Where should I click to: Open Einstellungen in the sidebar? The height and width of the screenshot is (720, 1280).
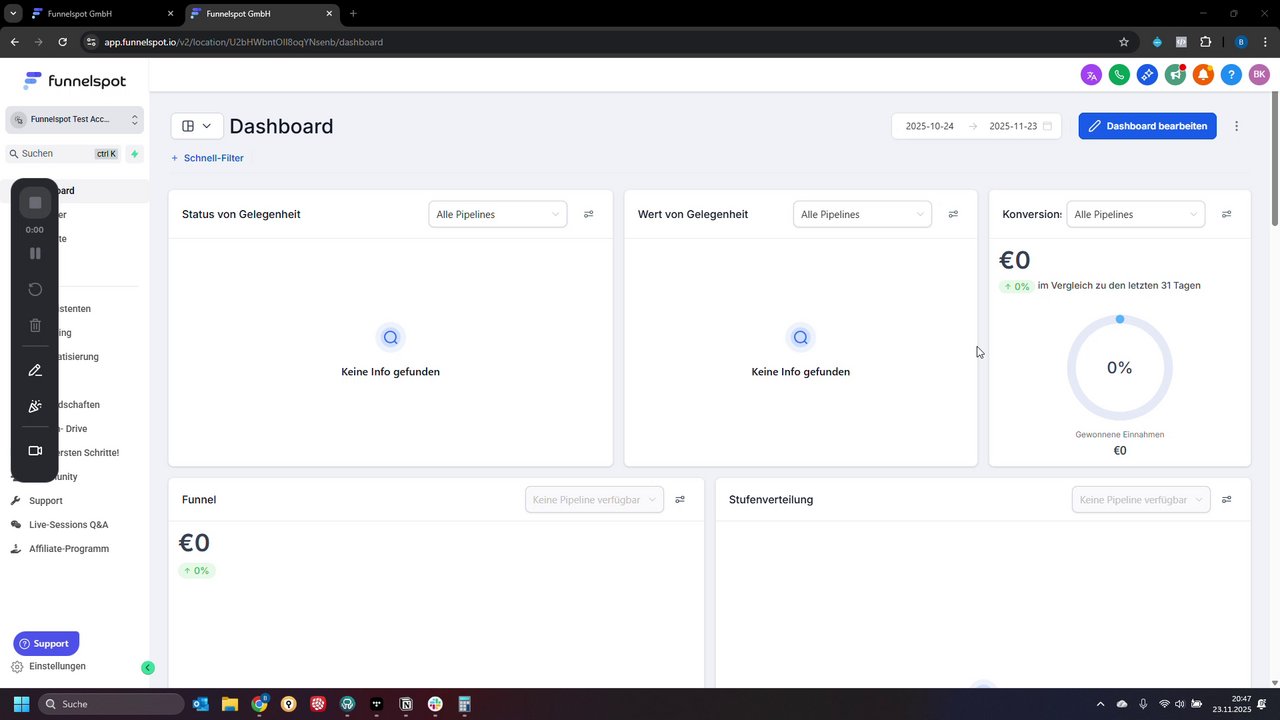tap(58, 667)
